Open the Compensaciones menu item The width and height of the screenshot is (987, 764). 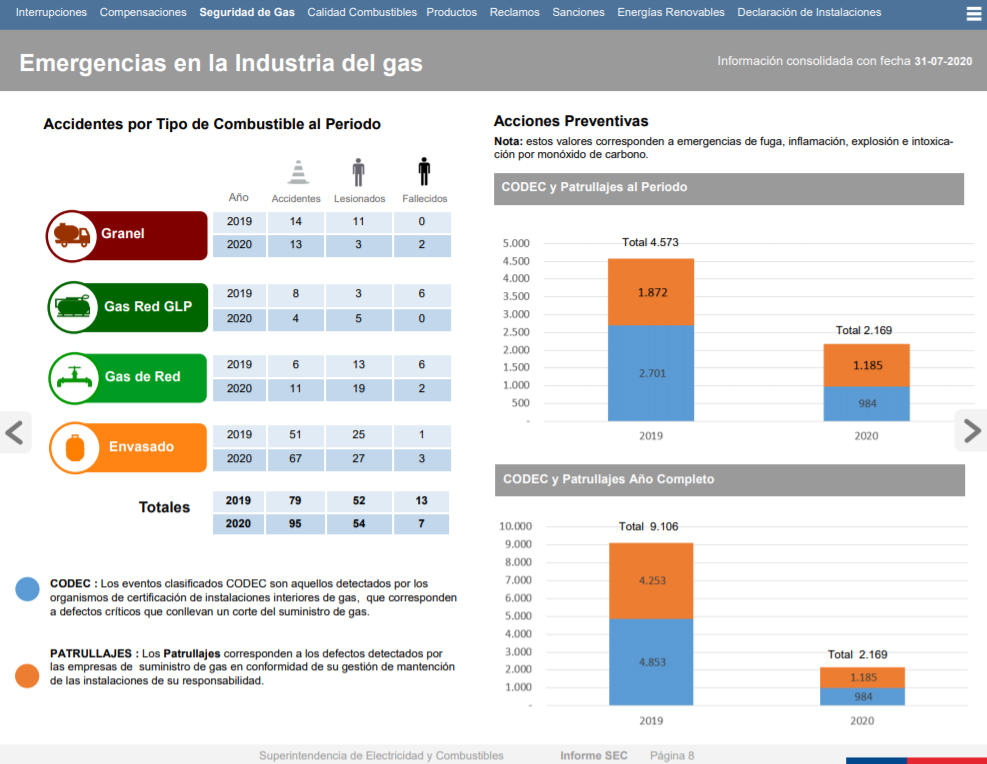(x=143, y=13)
